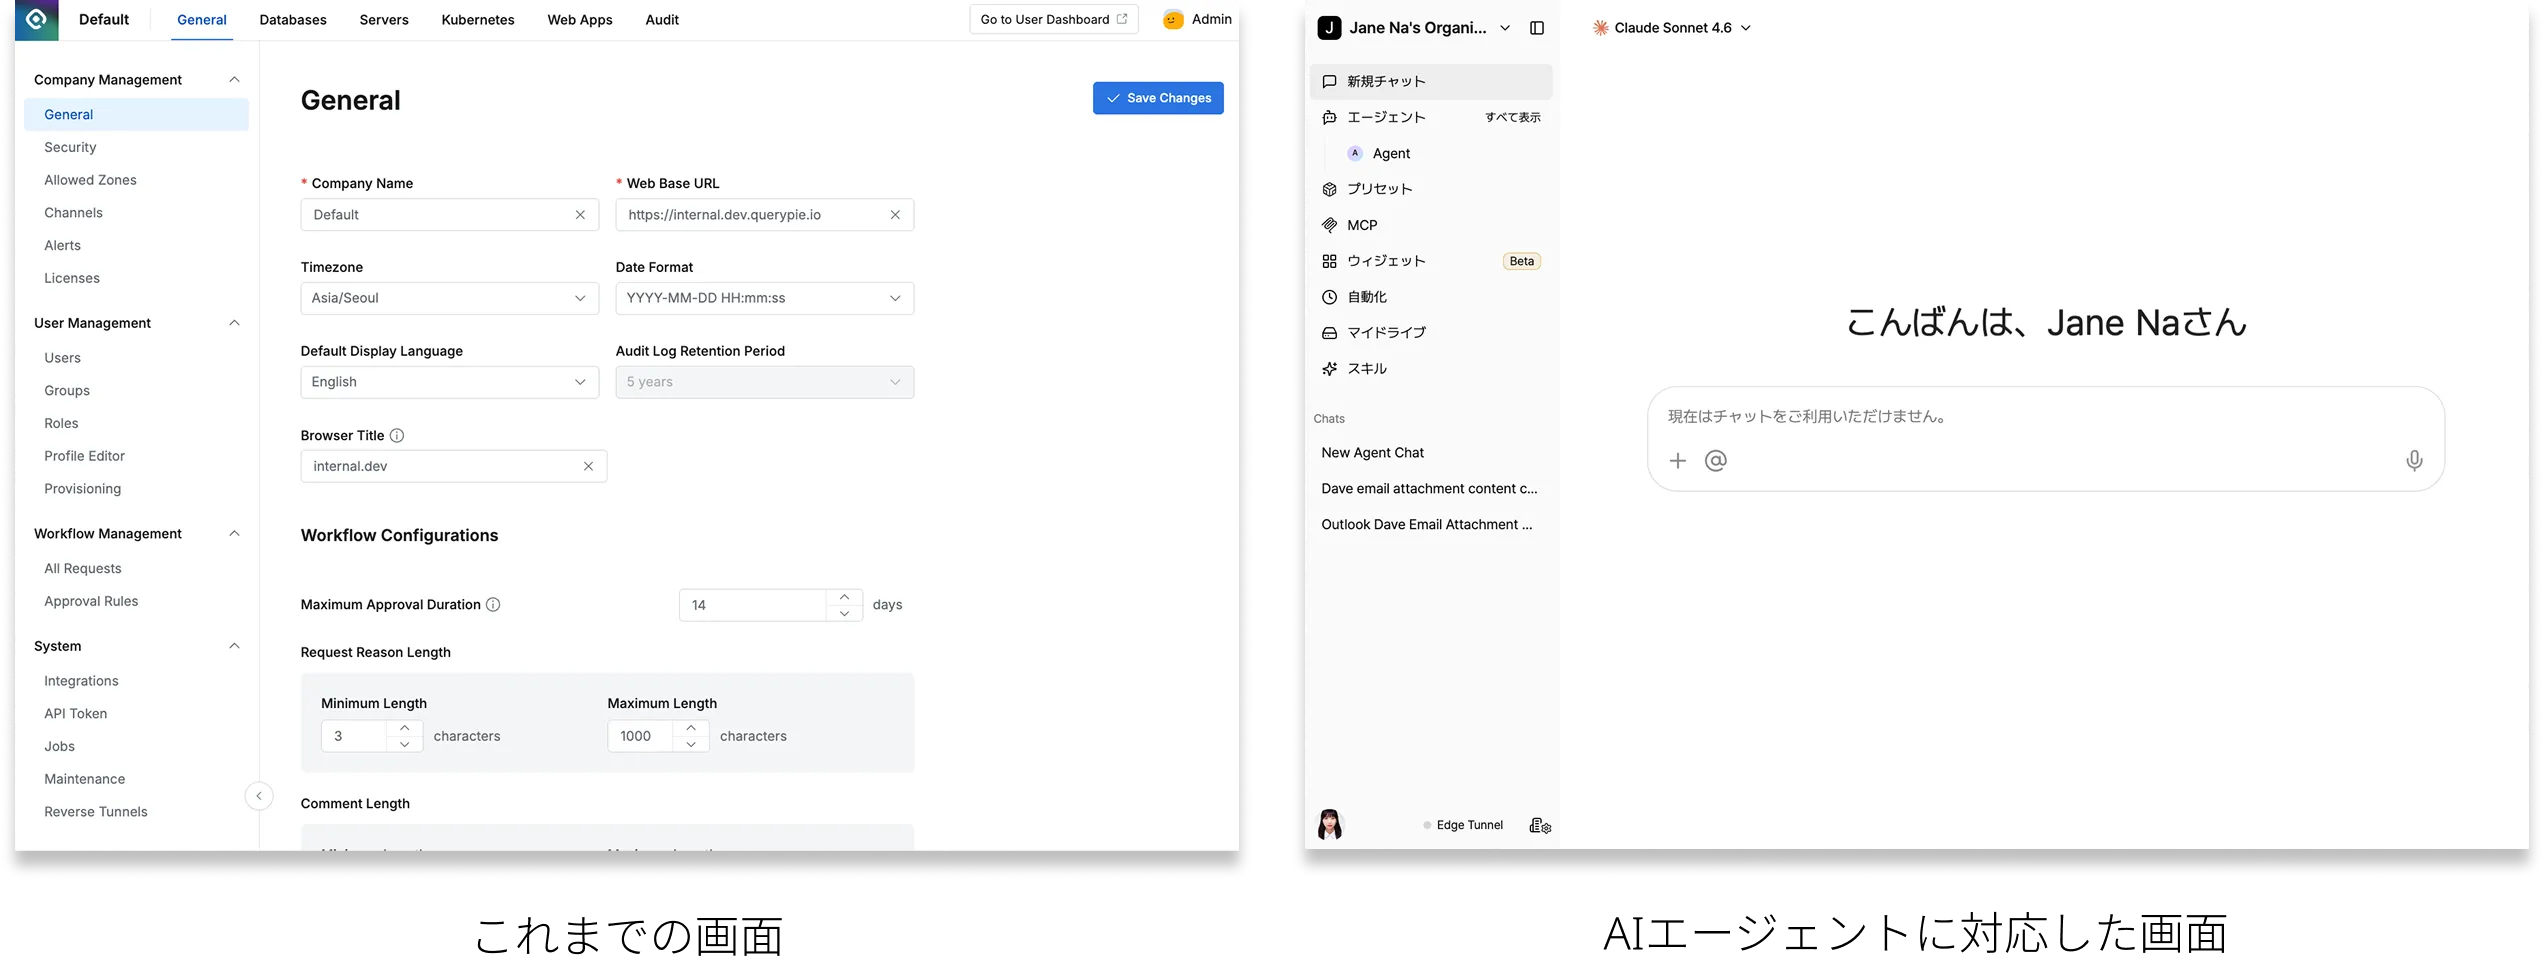Click the Browser Title info icon
2544x968 pixels.
click(397, 436)
